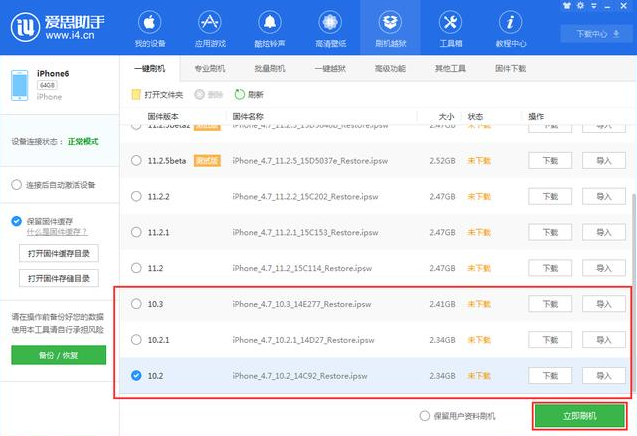Switch to the 一键刷机 tab
The image size is (637, 436).
pyautogui.click(x=150, y=69)
